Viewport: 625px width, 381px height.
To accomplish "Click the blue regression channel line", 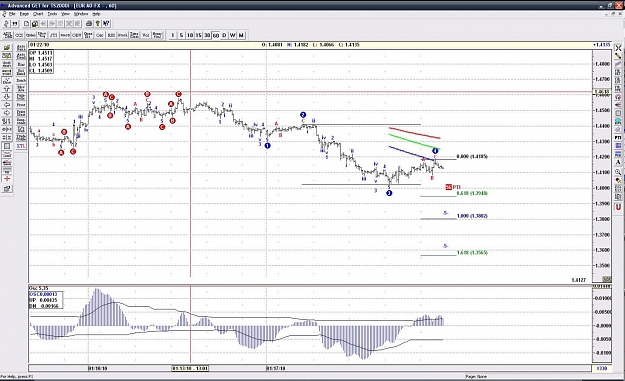I will [411, 153].
